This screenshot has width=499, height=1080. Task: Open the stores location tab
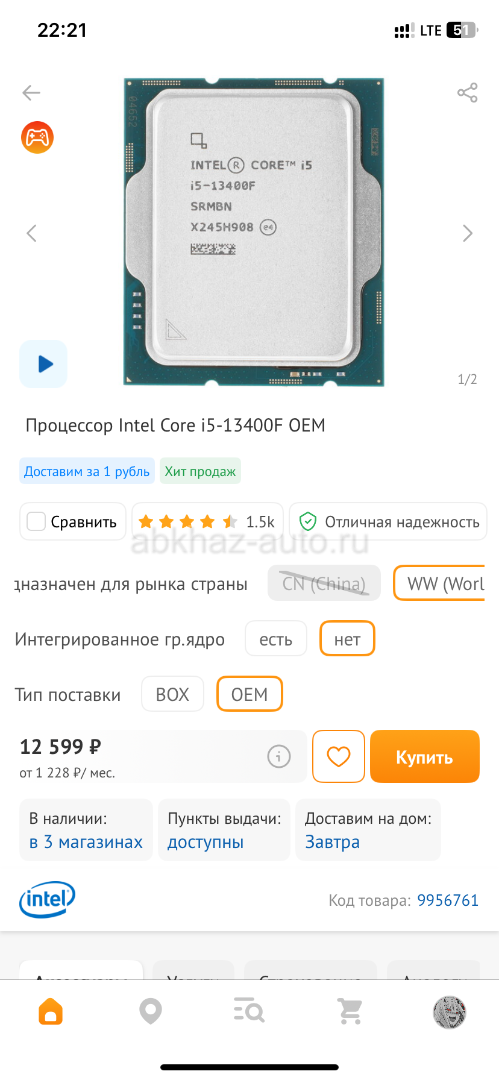click(x=150, y=1011)
